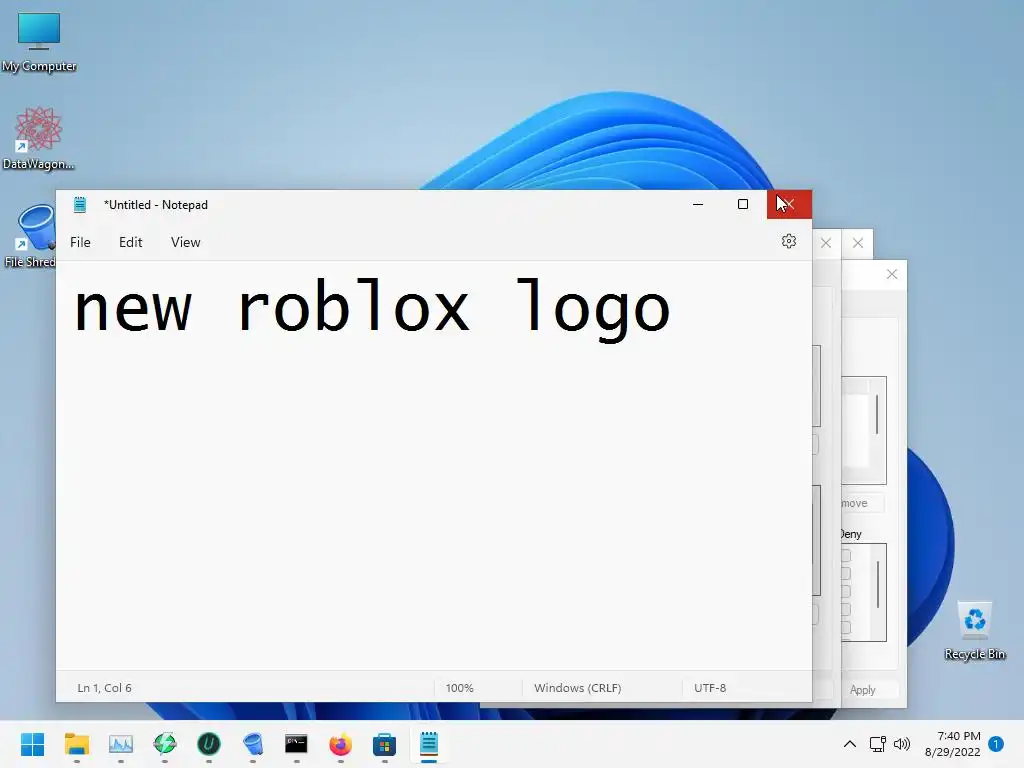
Task: Open Command Prompt from the taskbar
Action: click(296, 744)
